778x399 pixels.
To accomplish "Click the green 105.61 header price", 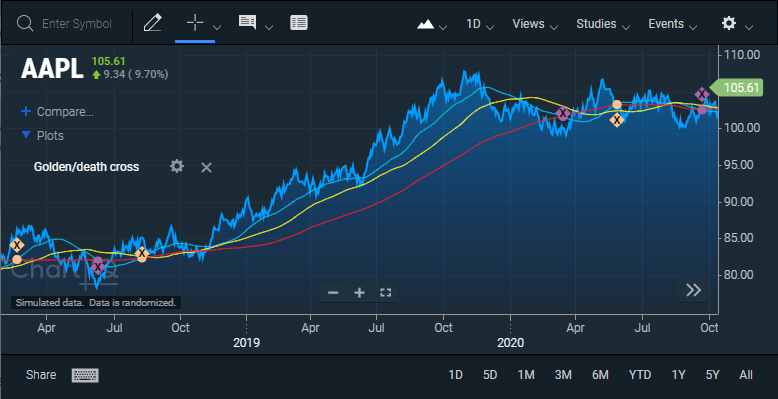I will click(x=109, y=61).
